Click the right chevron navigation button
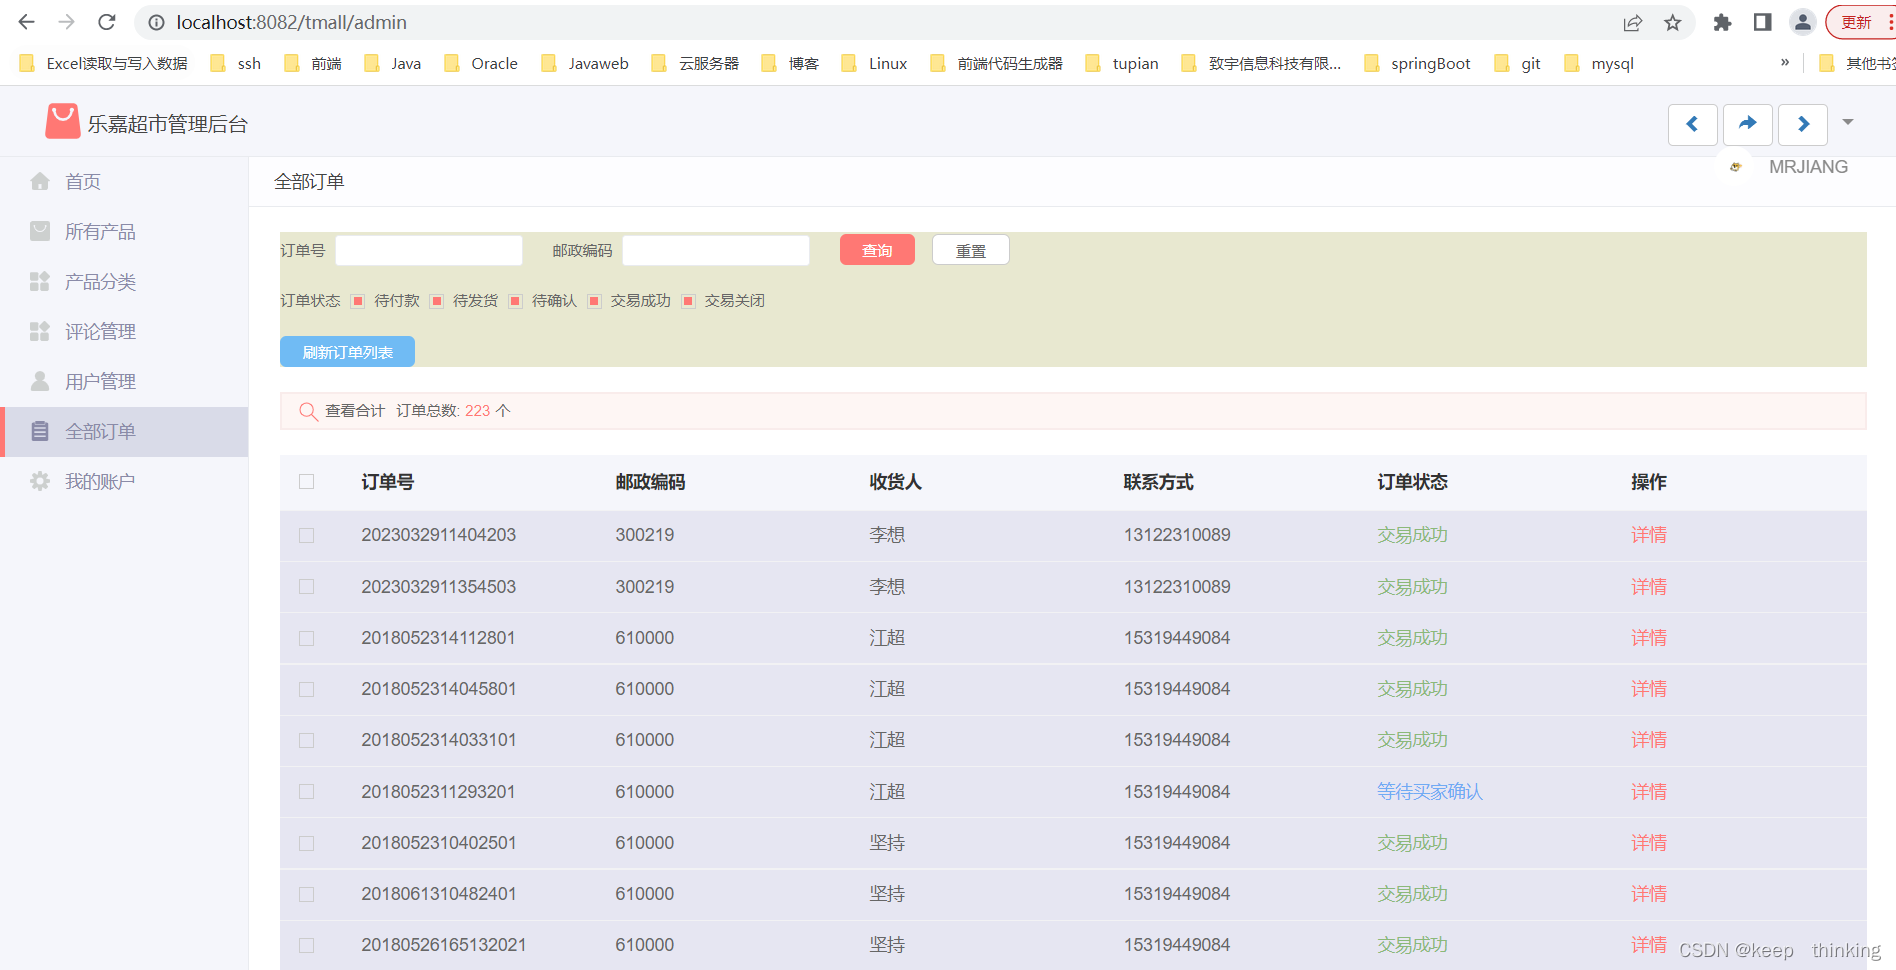This screenshot has height=970, width=1896. [1803, 124]
